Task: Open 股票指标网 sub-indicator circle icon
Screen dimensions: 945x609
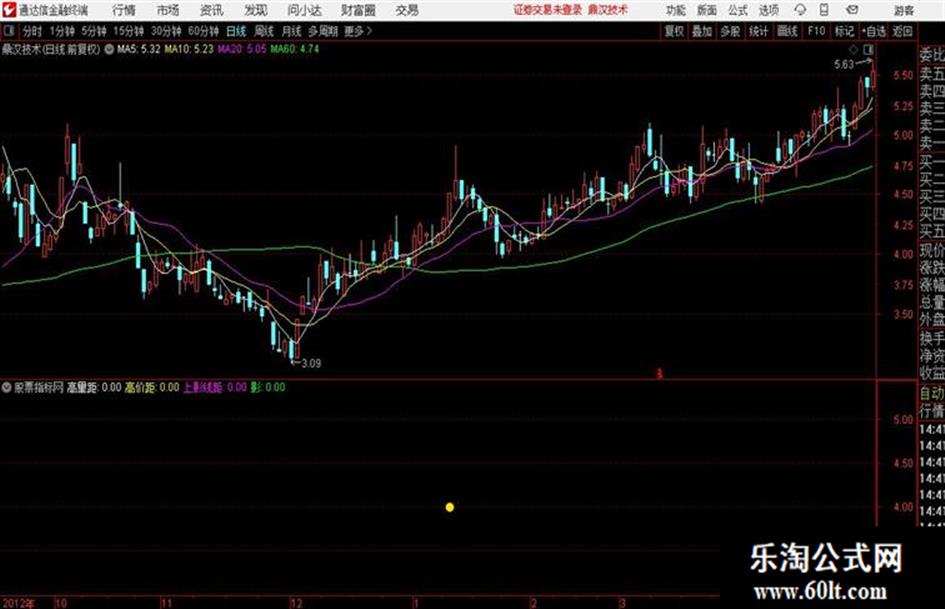Action: 7,387
